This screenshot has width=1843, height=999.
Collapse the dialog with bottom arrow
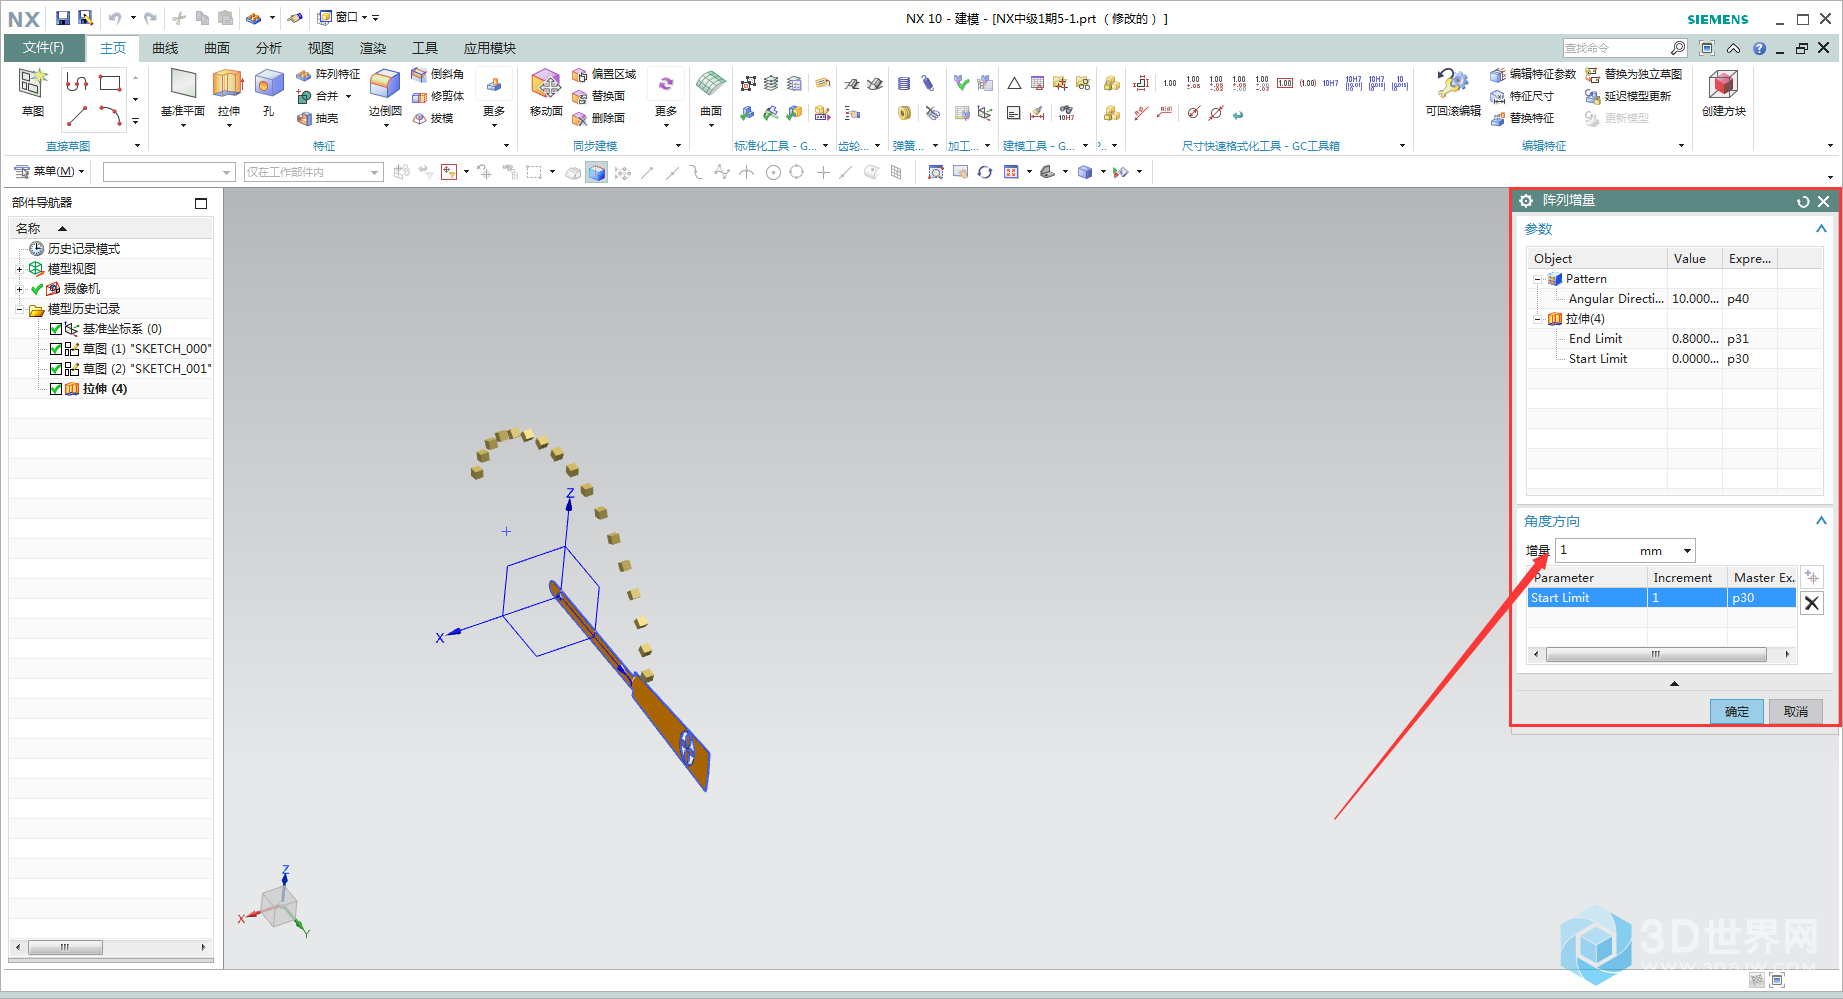tap(1674, 684)
